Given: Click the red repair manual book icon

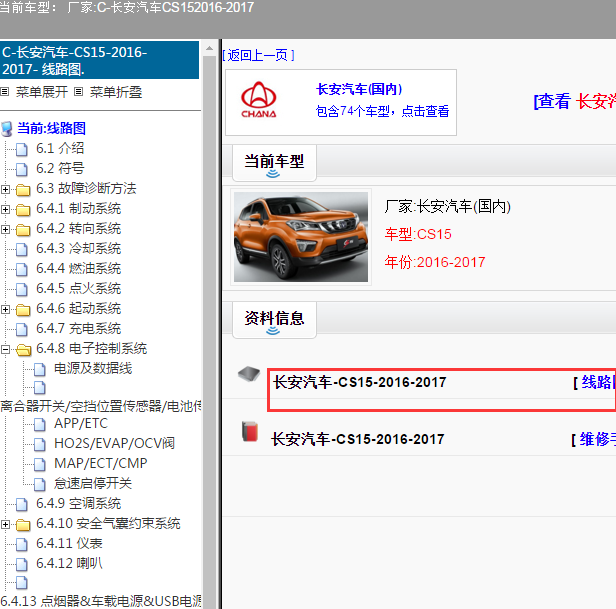Looking at the screenshot, I should 250,431.
